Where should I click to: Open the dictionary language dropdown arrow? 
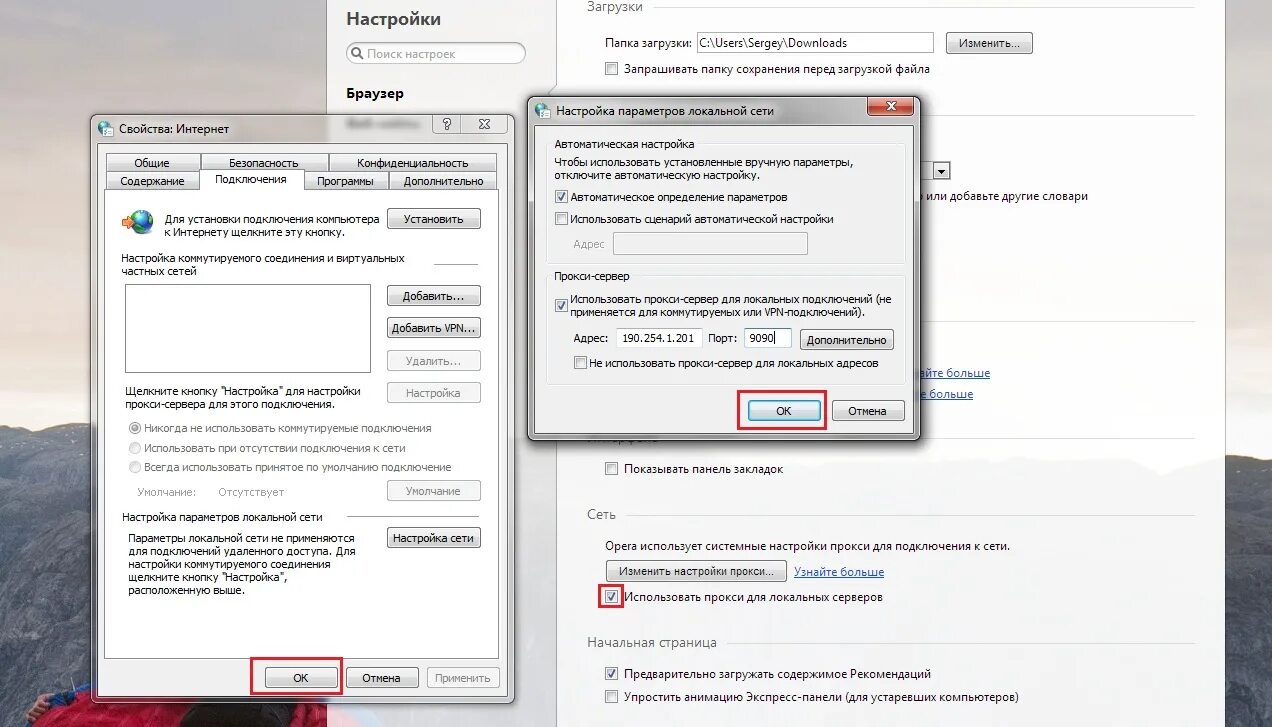942,171
